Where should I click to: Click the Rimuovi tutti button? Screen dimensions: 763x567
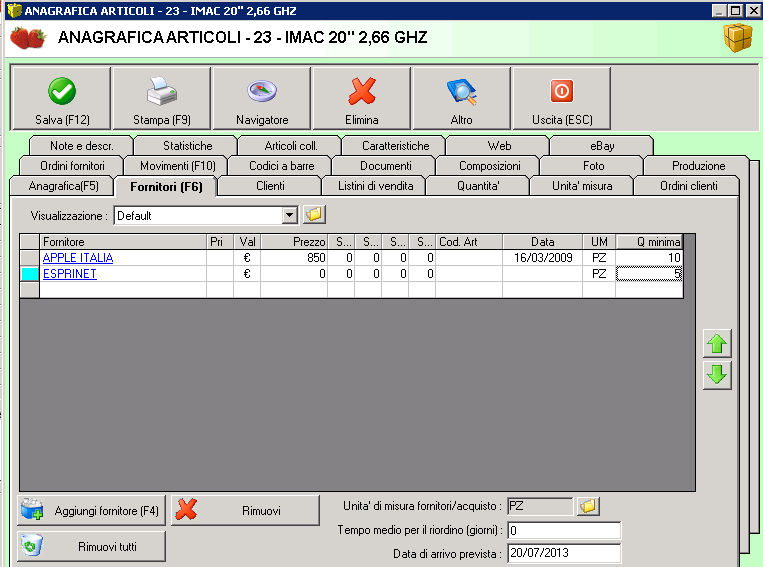pos(91,546)
